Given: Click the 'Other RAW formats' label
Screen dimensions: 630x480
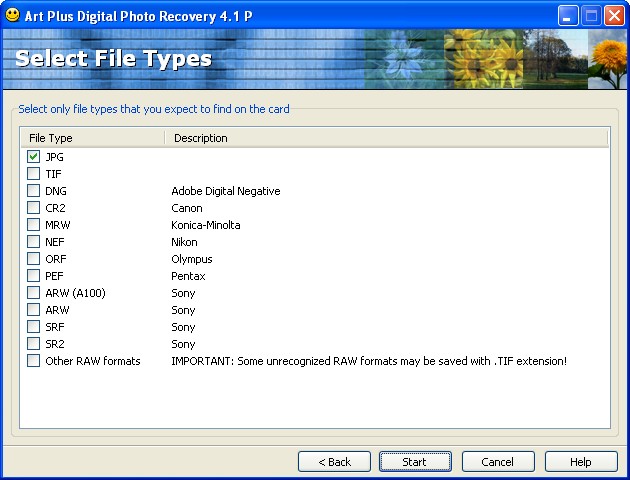Looking at the screenshot, I should tap(93, 361).
